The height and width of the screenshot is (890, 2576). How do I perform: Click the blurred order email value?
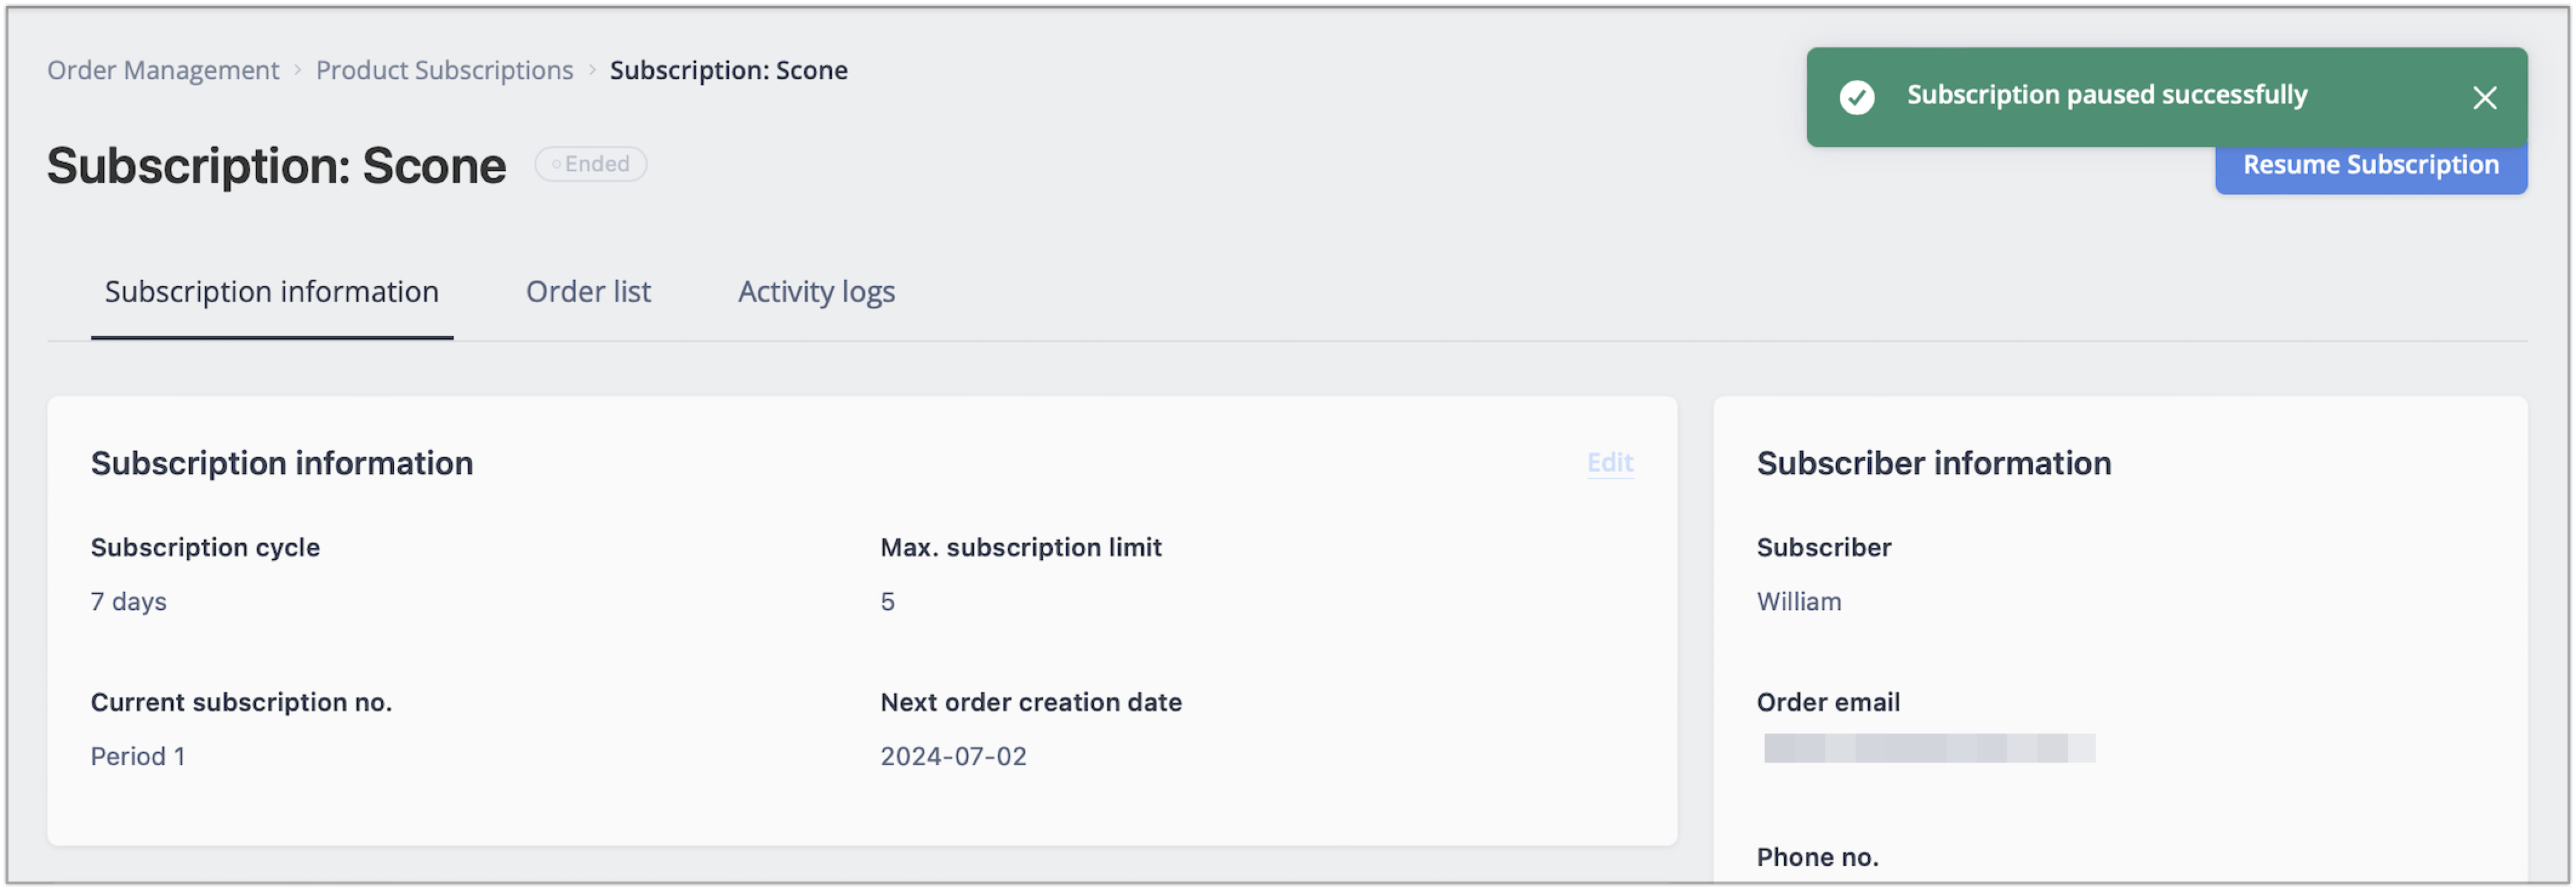tap(1929, 749)
